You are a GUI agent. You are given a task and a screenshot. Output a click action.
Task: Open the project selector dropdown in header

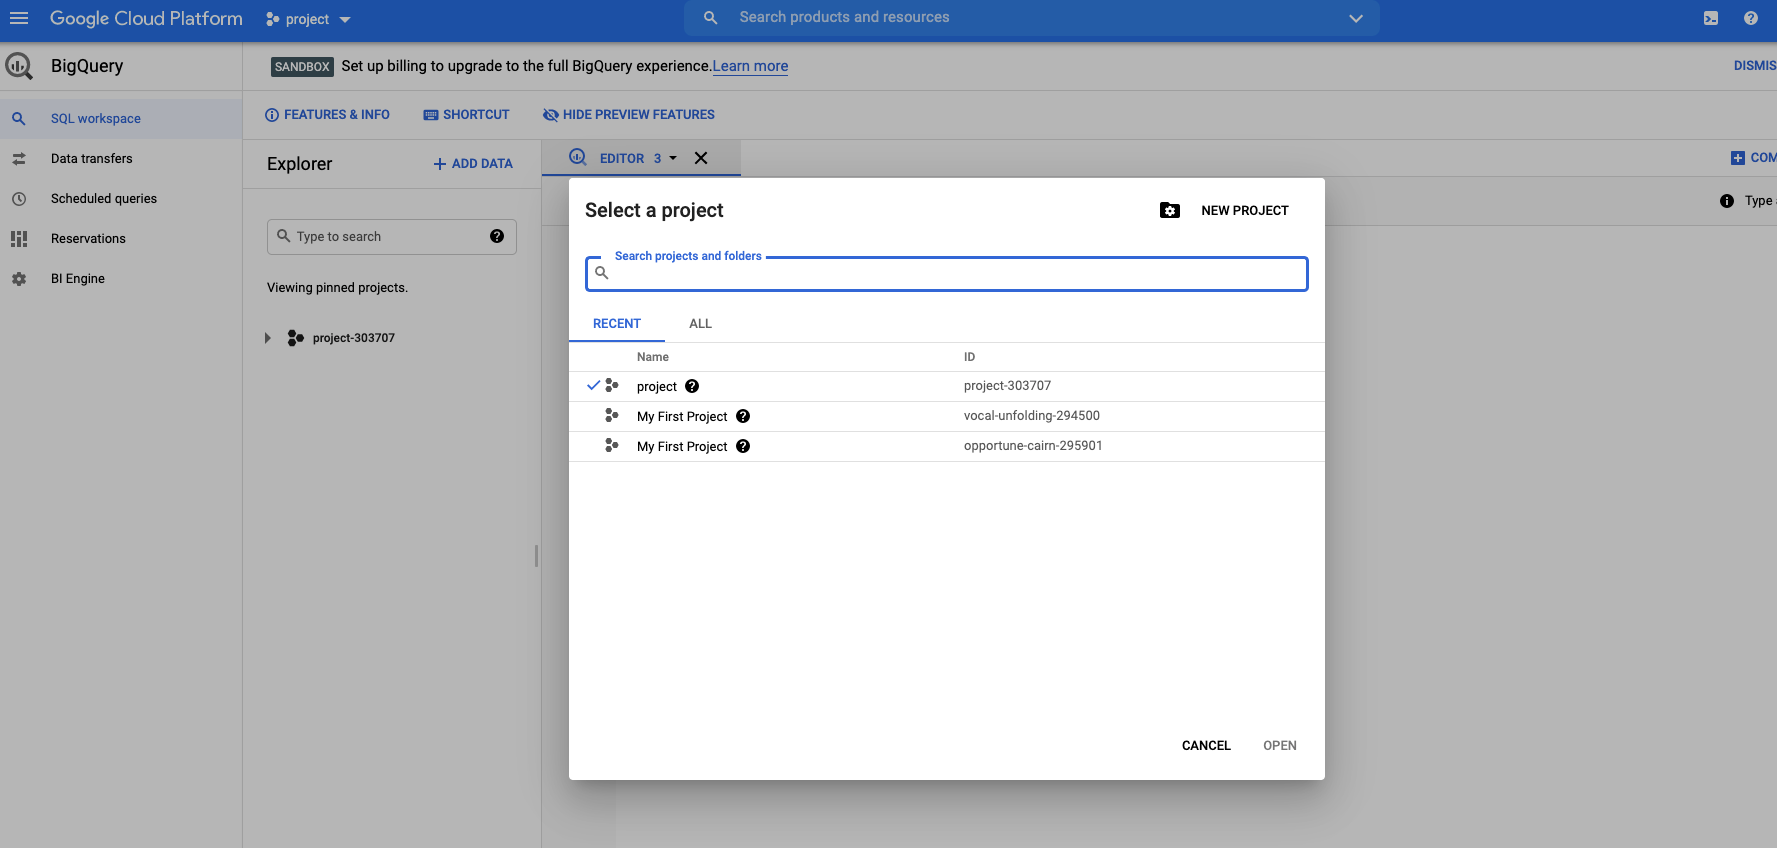pyautogui.click(x=308, y=19)
